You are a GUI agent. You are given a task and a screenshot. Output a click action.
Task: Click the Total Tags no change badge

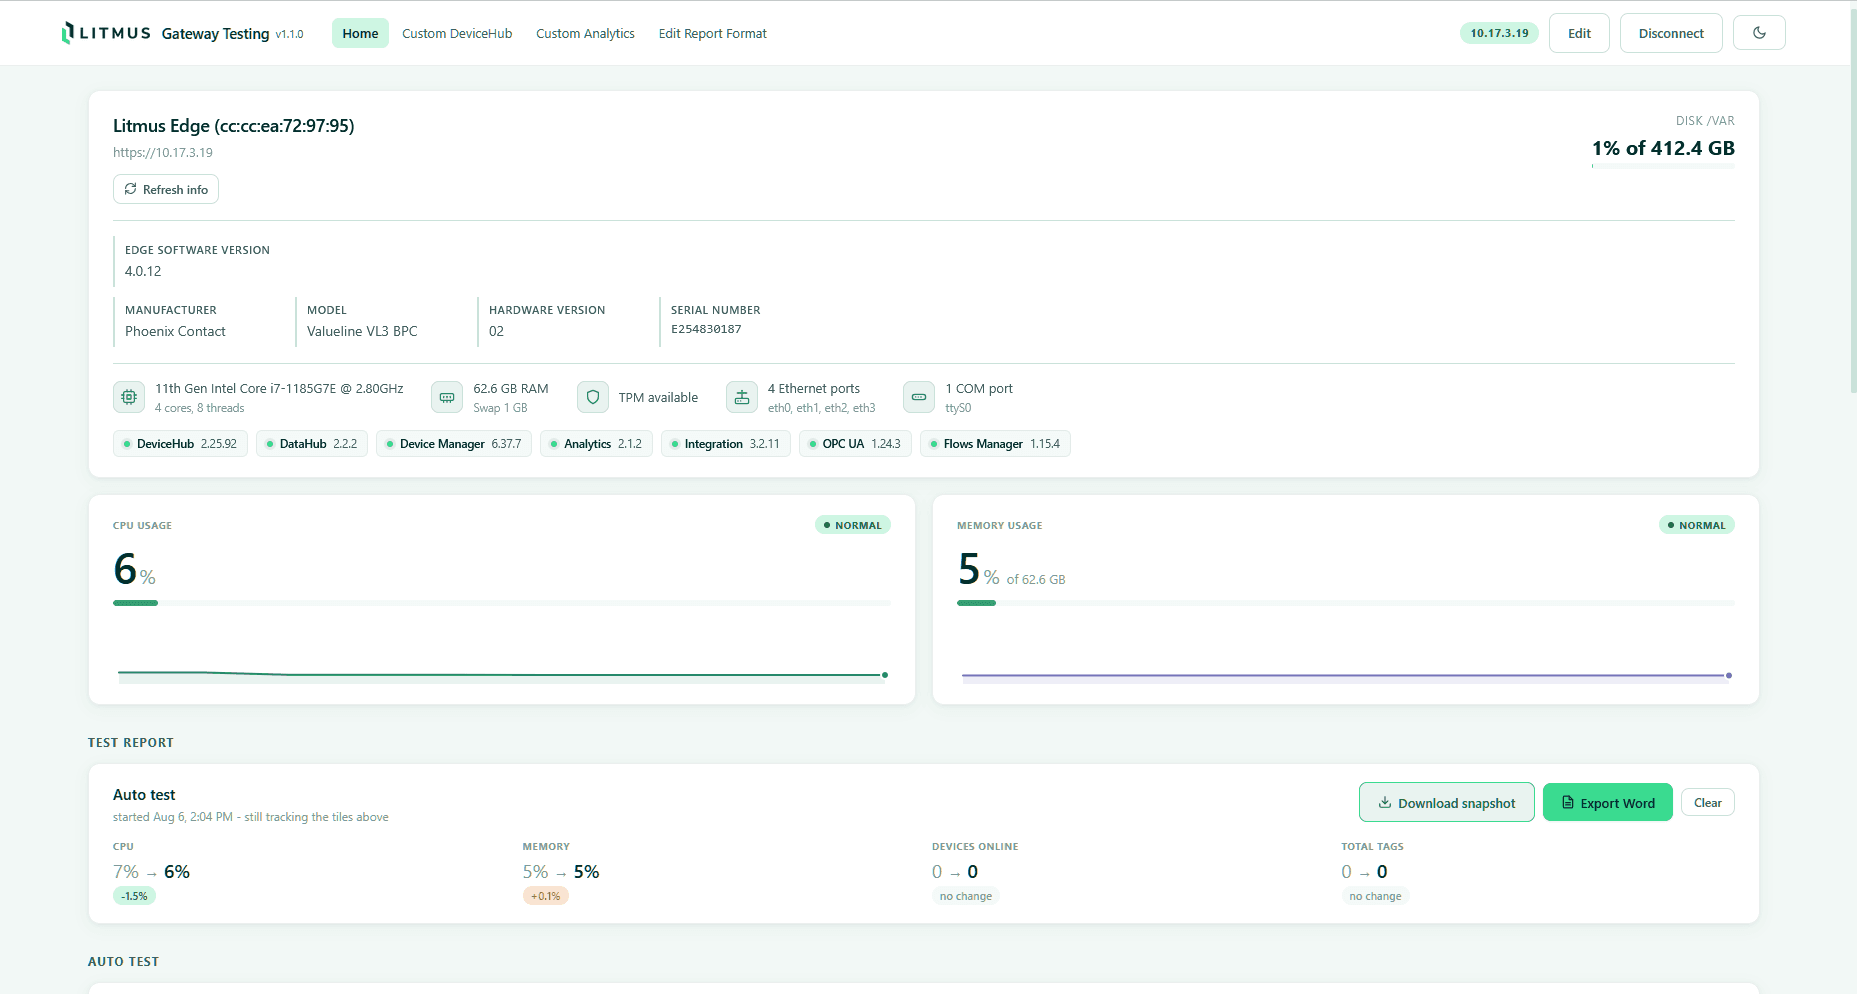coord(1375,896)
